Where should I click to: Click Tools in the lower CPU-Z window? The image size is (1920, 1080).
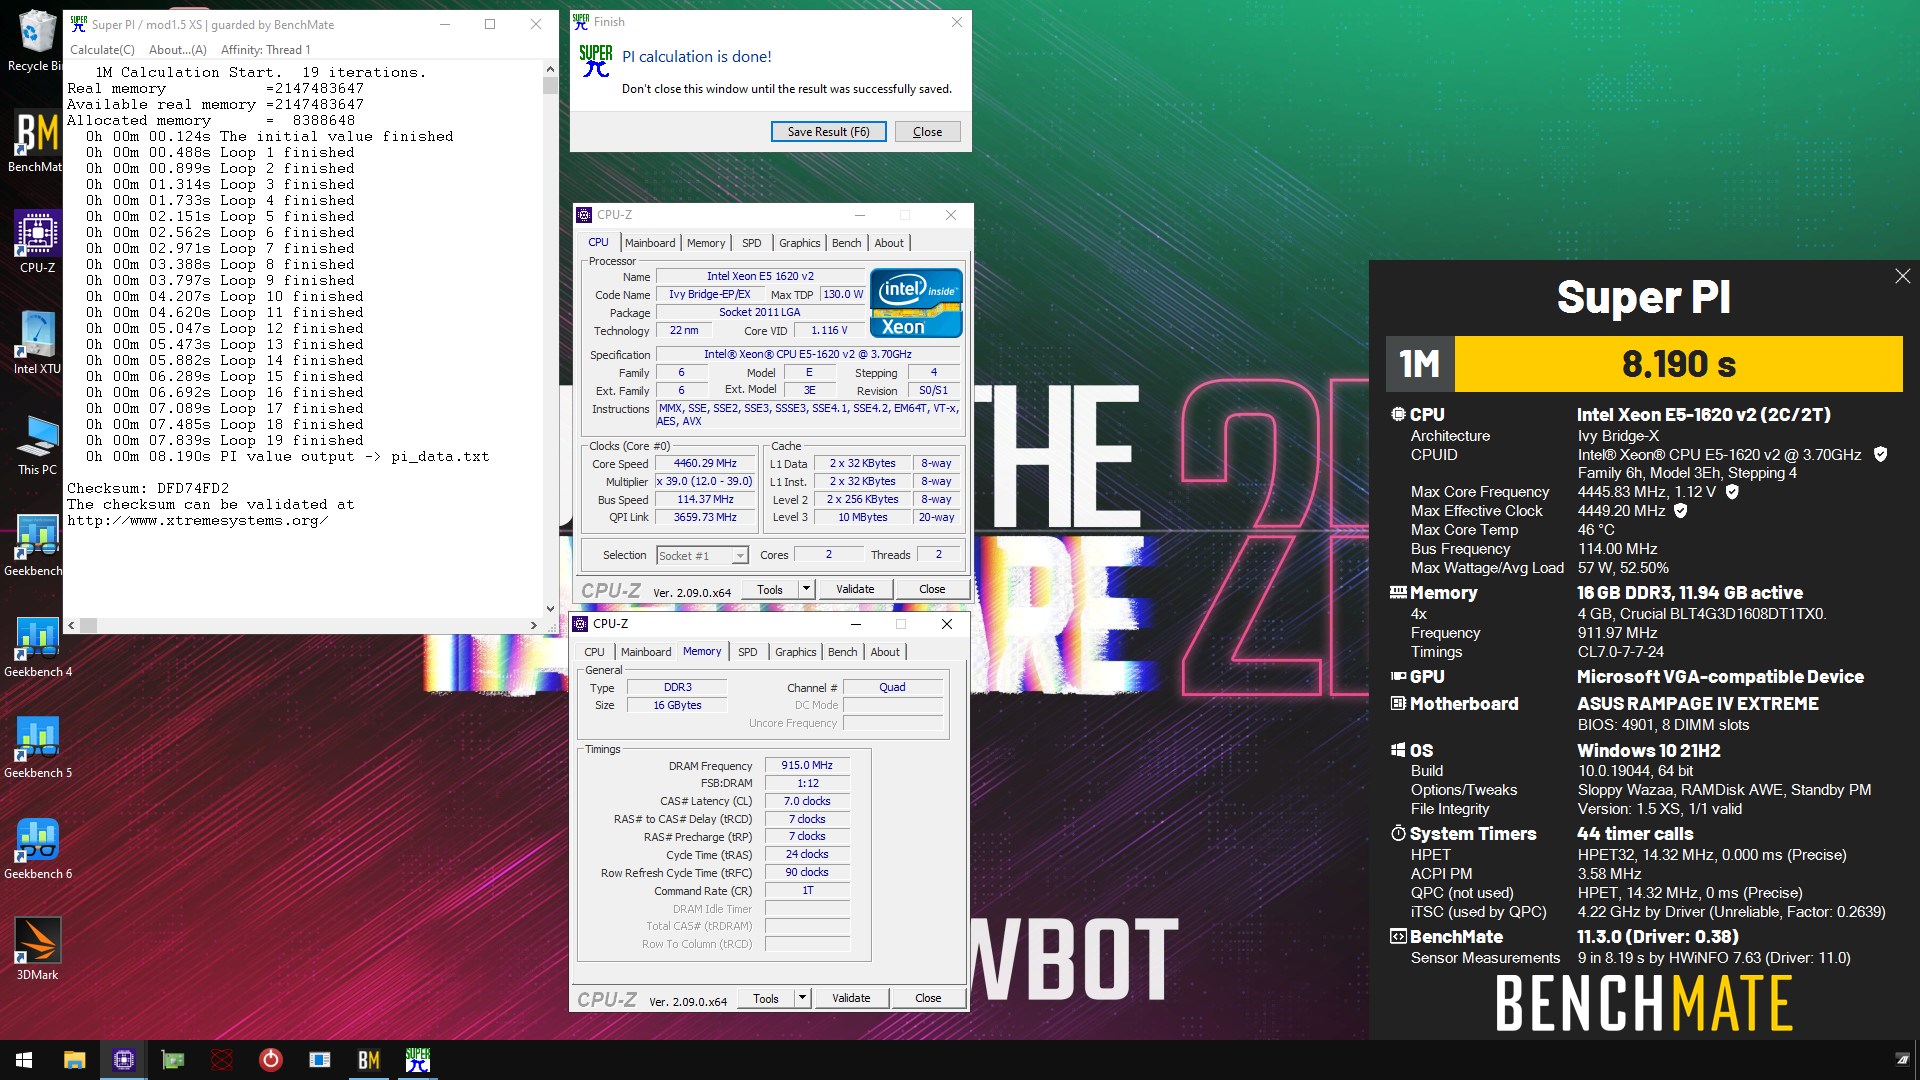pyautogui.click(x=766, y=998)
